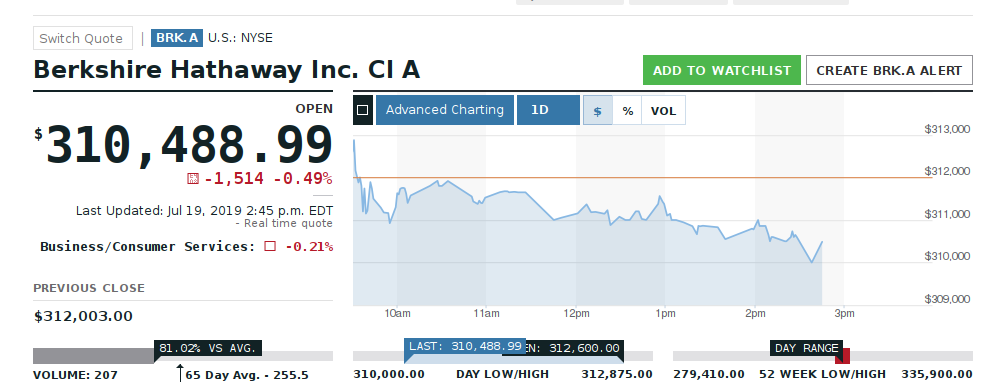Click the BRK.A ticker badge
This screenshot has width=999, height=389.
tap(176, 38)
